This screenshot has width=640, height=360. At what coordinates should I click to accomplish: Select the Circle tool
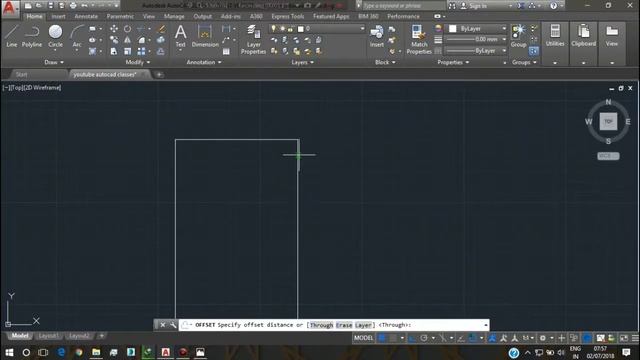tap(55, 36)
